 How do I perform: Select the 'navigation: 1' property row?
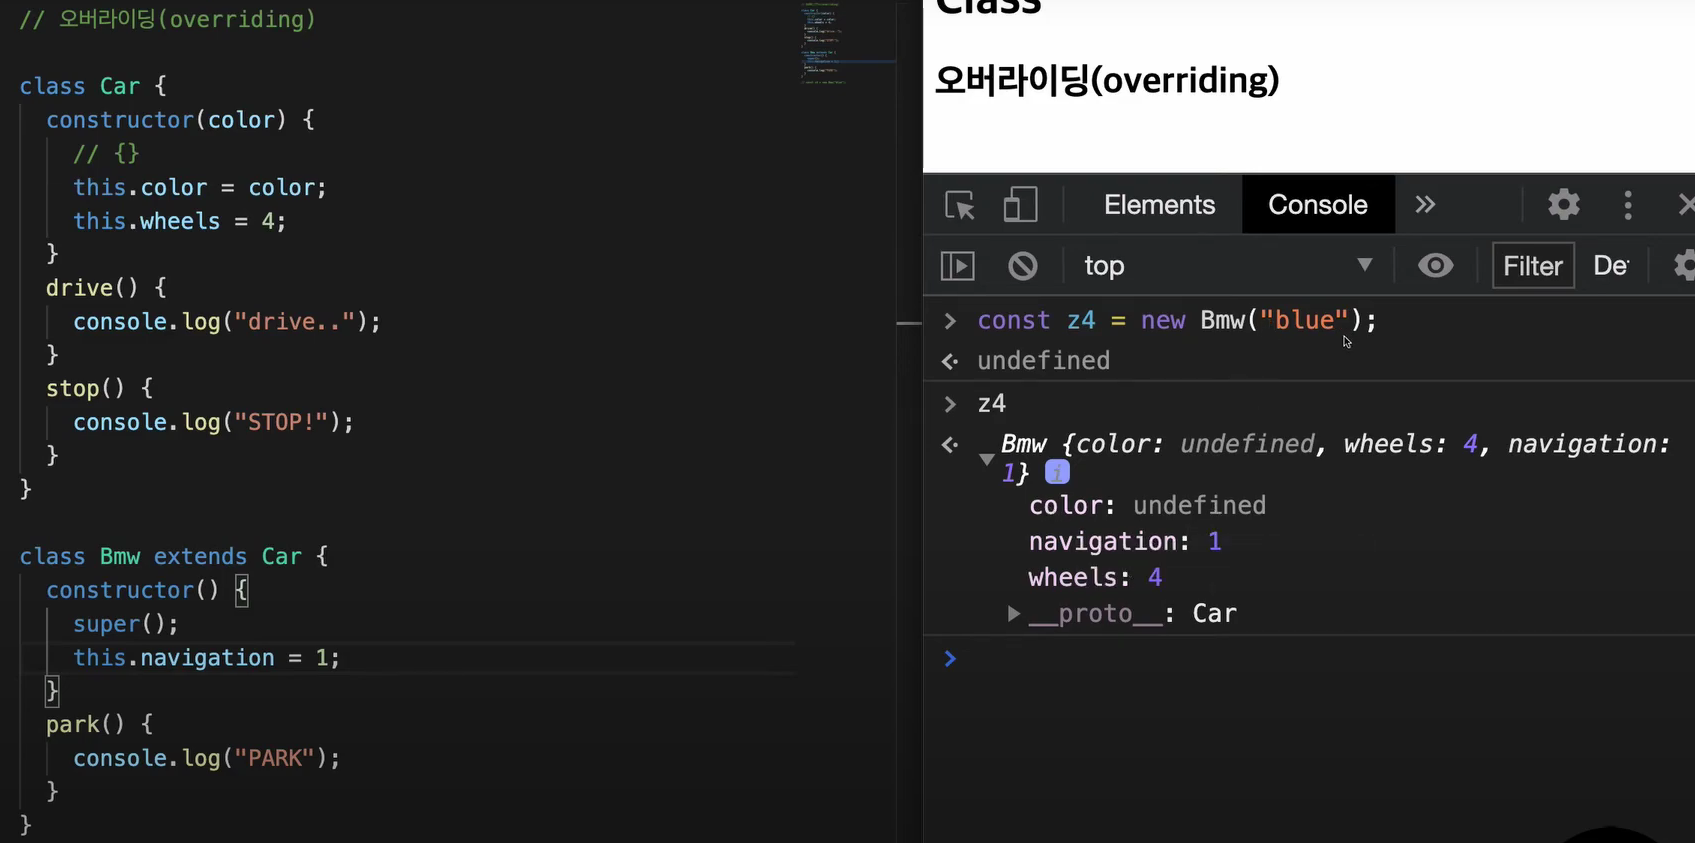pos(1125,542)
